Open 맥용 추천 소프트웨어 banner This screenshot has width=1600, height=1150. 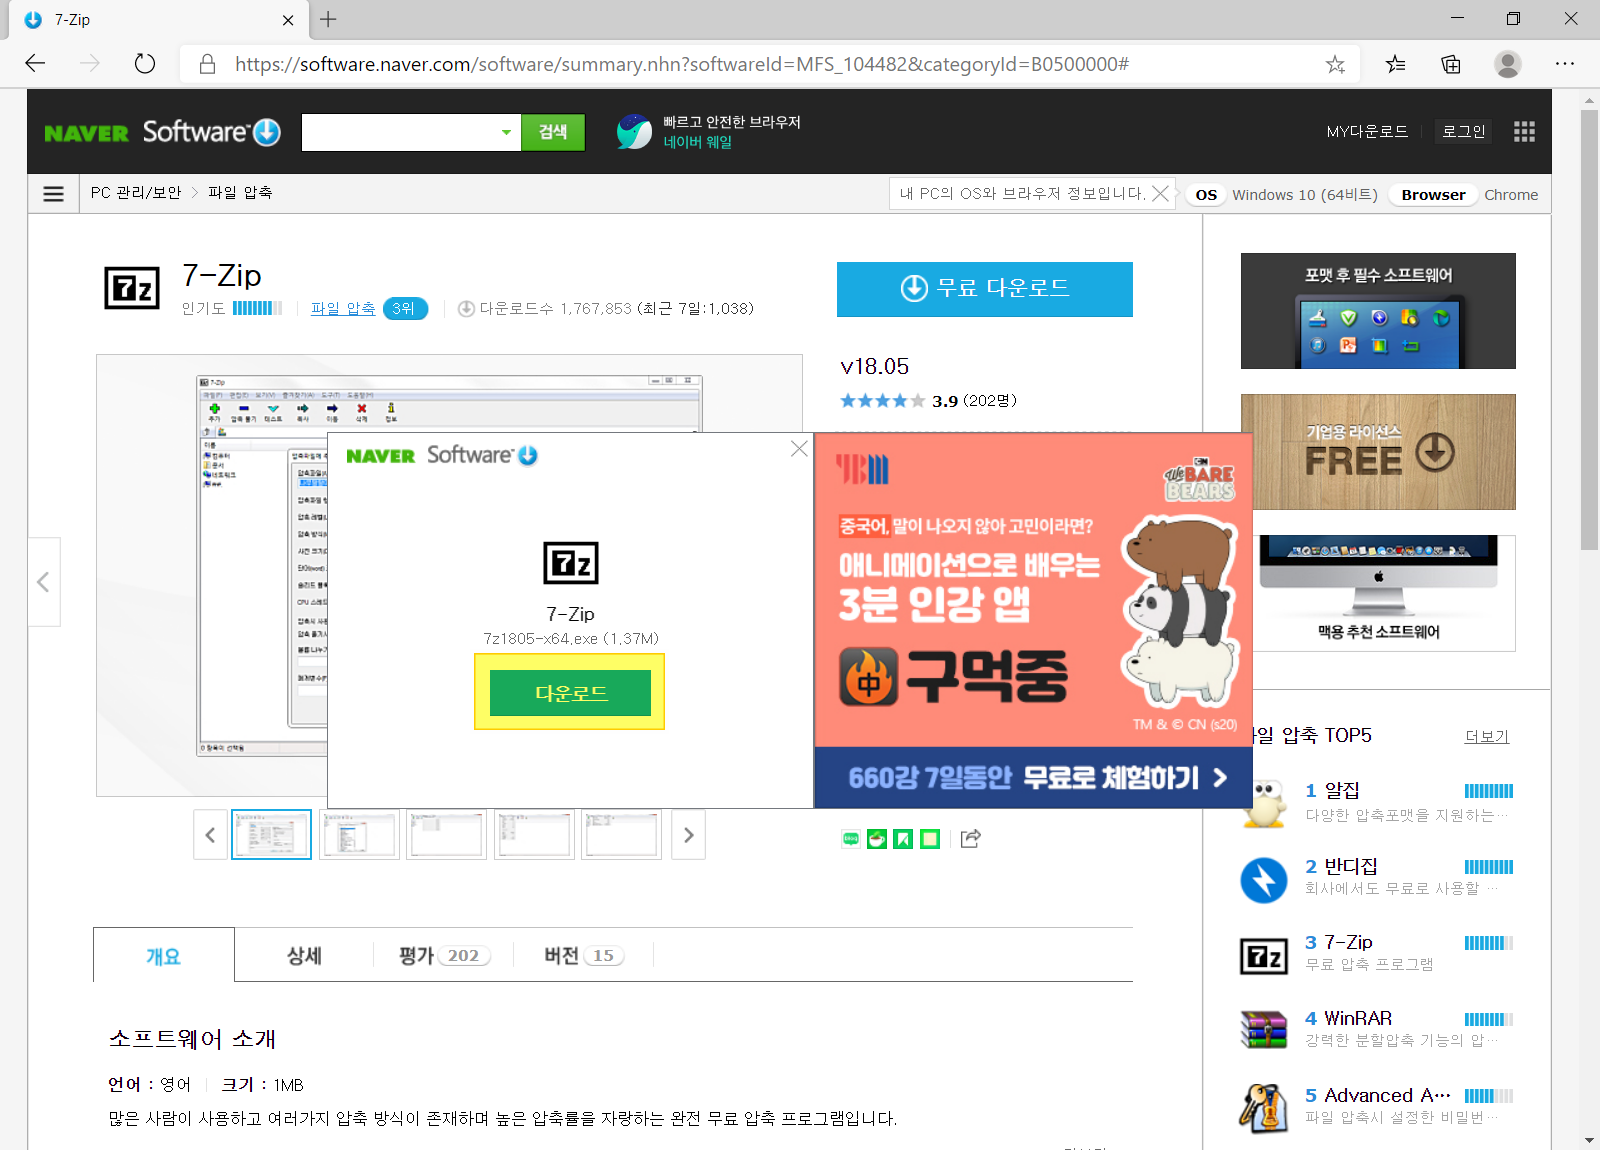[x=1384, y=593]
